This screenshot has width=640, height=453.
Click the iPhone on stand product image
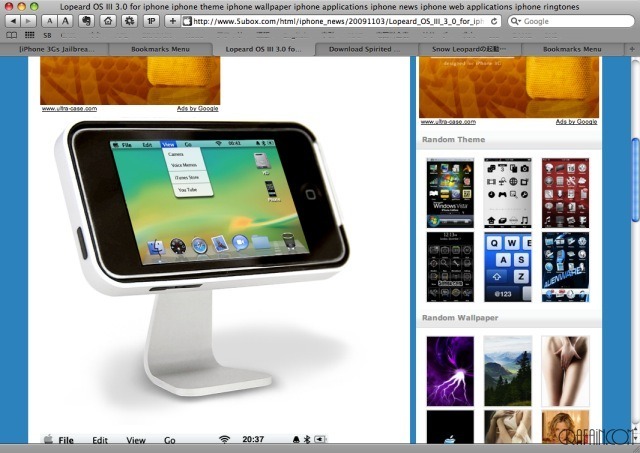[202, 257]
